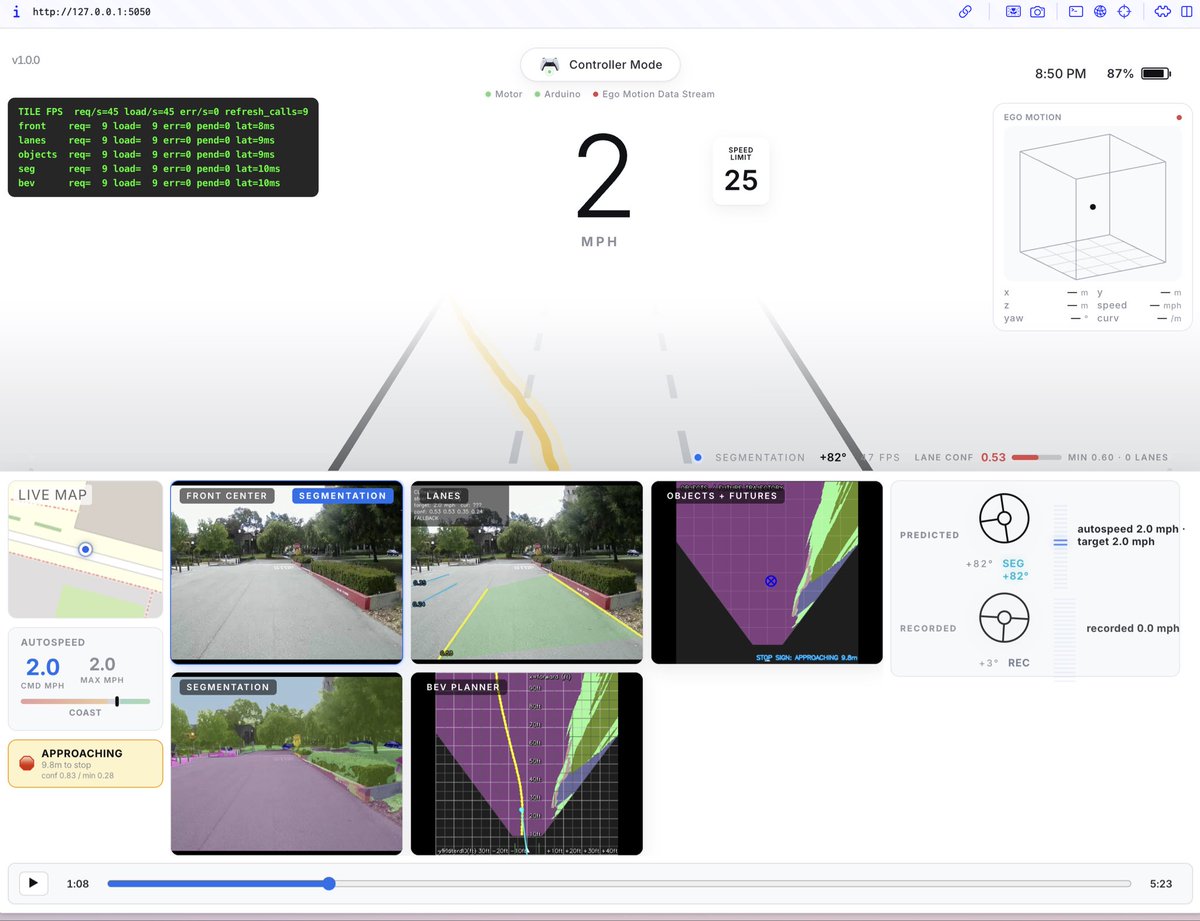Click the predicted steering wheel icon
This screenshot has width=1200, height=921.
point(1004,518)
